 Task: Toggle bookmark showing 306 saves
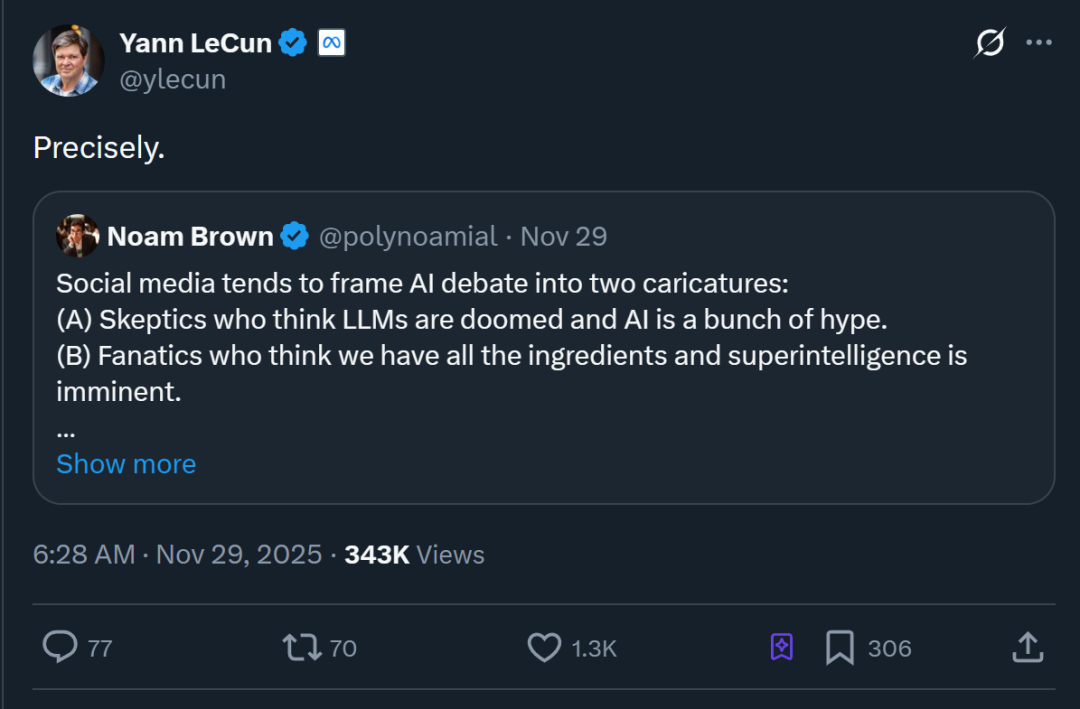[x=840, y=647]
